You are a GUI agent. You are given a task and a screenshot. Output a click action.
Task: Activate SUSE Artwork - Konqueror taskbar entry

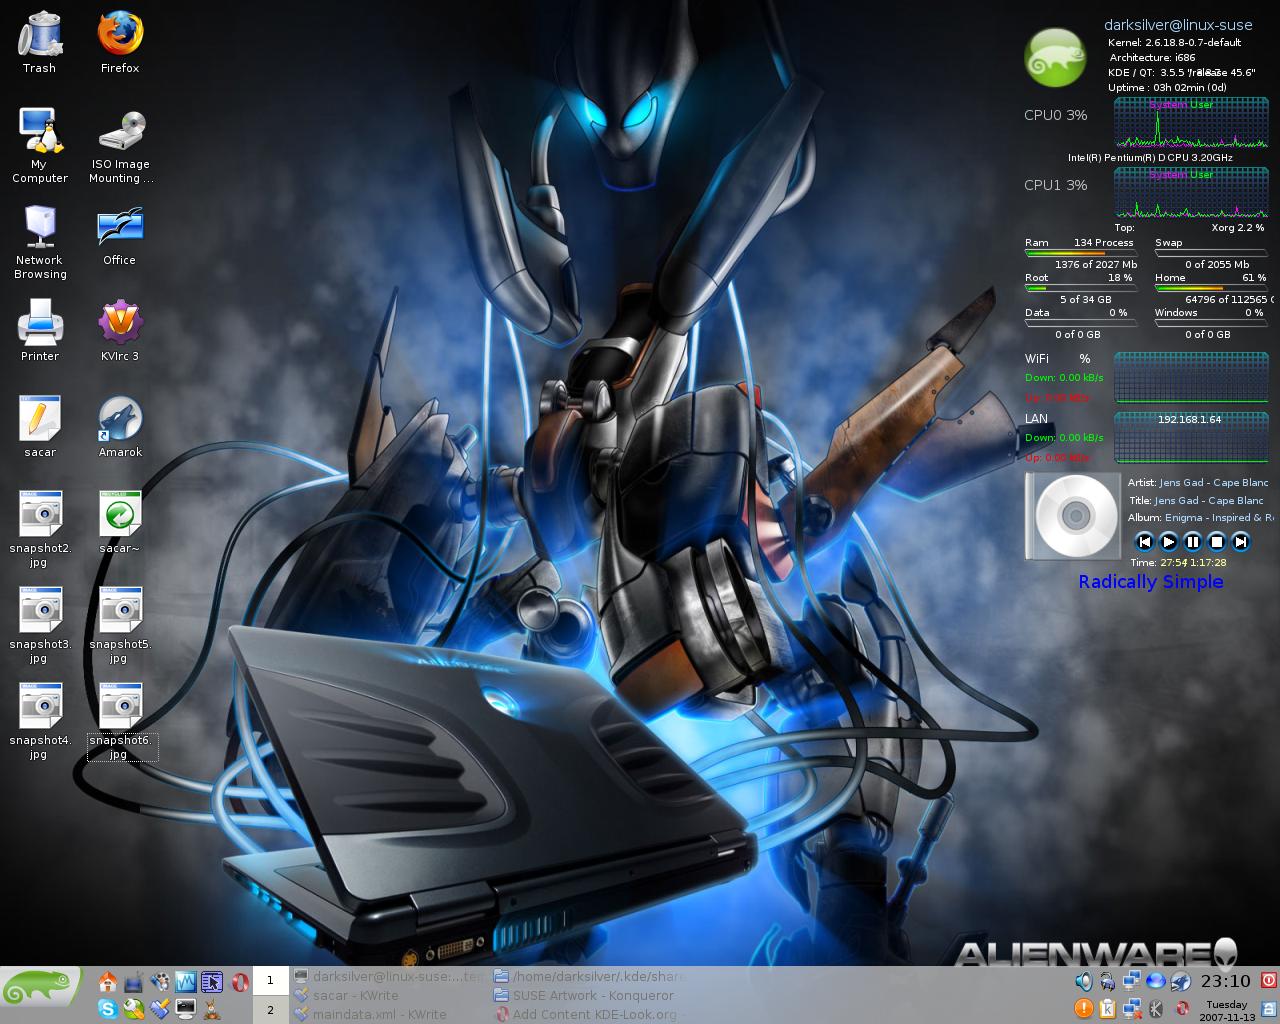click(590, 995)
